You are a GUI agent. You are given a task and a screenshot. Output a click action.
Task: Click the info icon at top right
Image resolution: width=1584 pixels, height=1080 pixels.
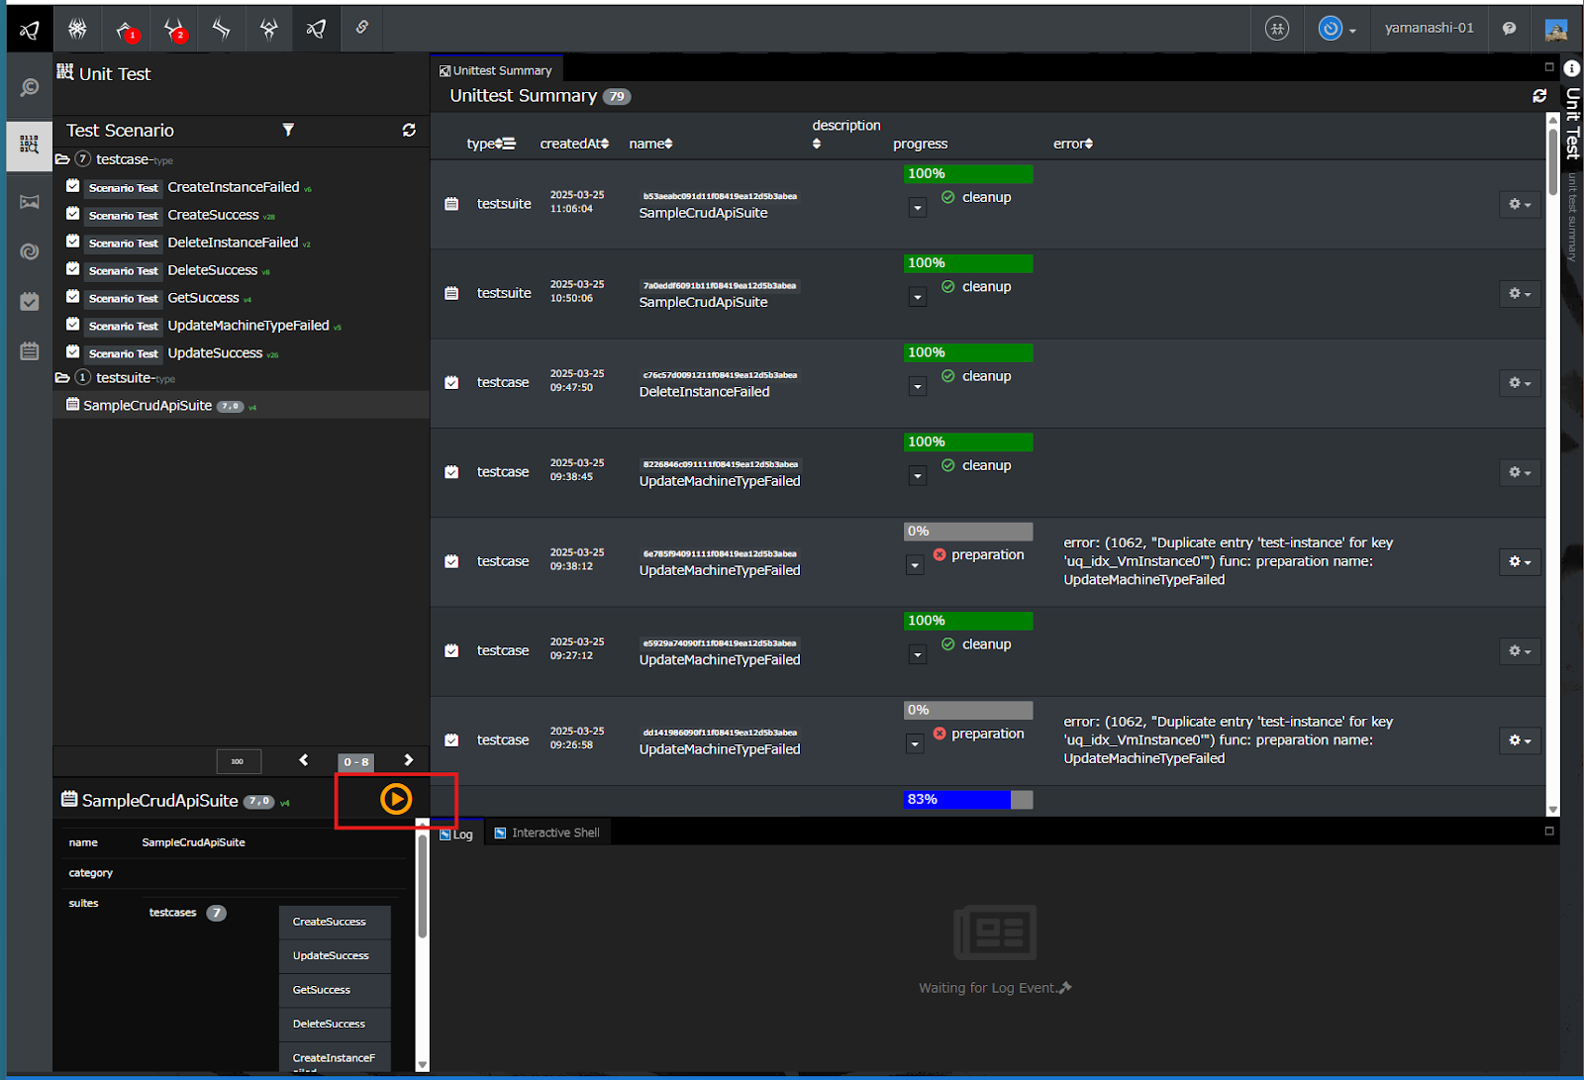1571,68
